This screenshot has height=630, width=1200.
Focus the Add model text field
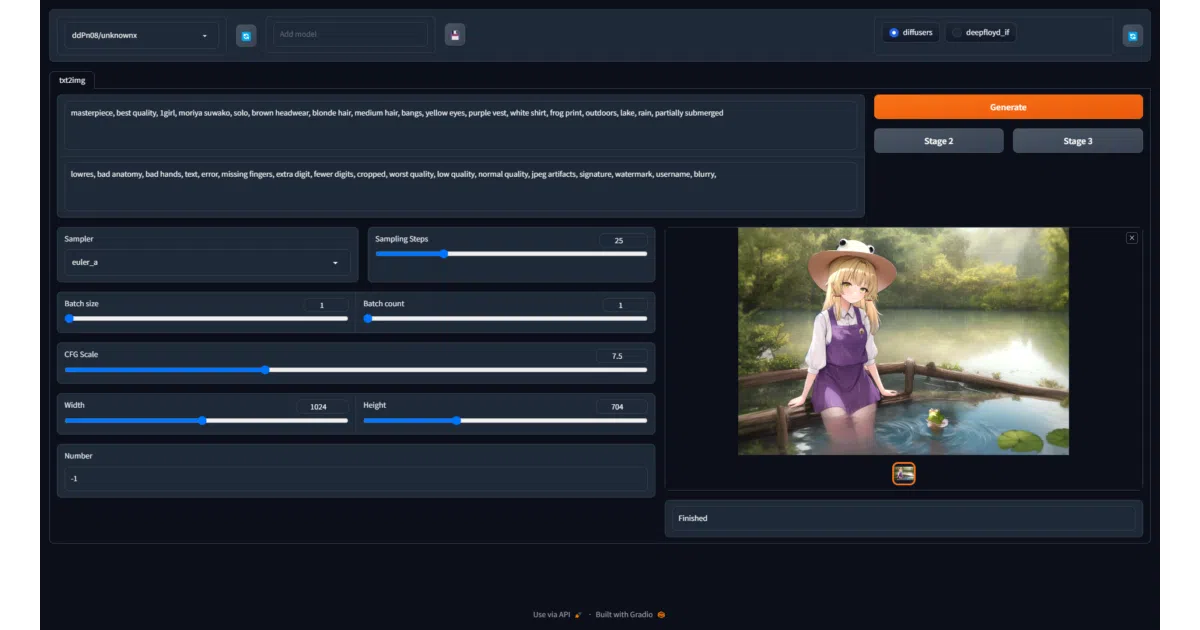[x=351, y=34]
